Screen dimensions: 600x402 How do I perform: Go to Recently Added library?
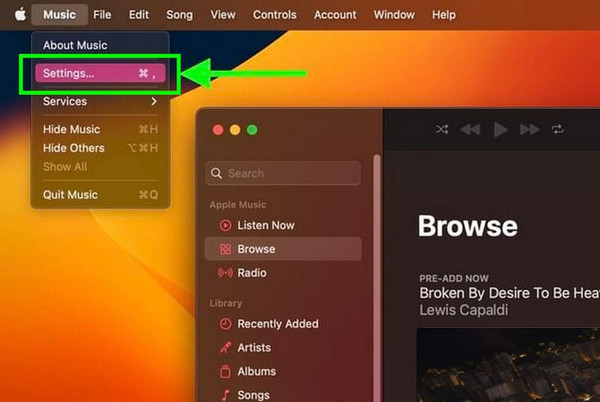pos(277,324)
